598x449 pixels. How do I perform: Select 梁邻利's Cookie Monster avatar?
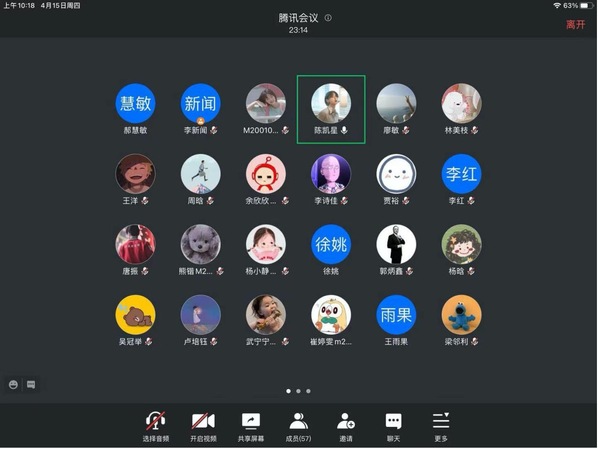pyautogui.click(x=461, y=315)
